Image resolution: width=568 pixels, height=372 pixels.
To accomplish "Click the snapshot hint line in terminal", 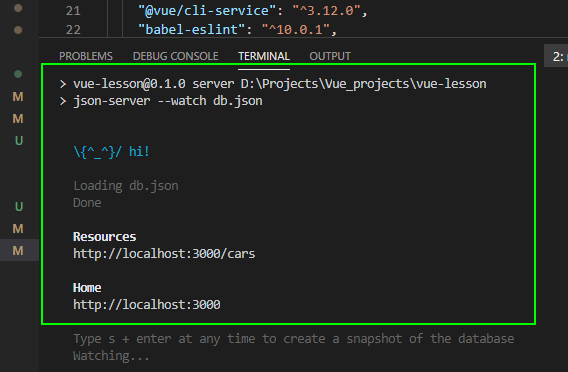I will (x=294, y=339).
